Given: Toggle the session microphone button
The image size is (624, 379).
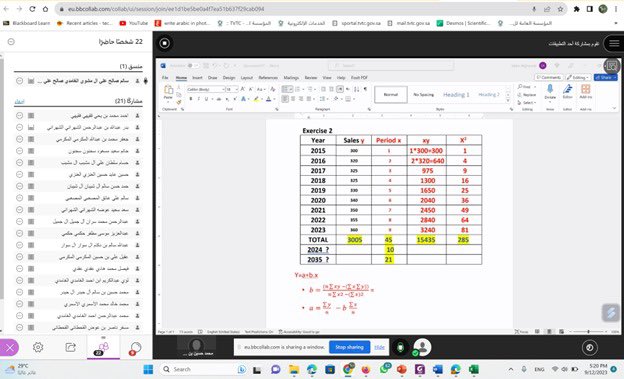Looking at the screenshot, I should click(x=400, y=347).
